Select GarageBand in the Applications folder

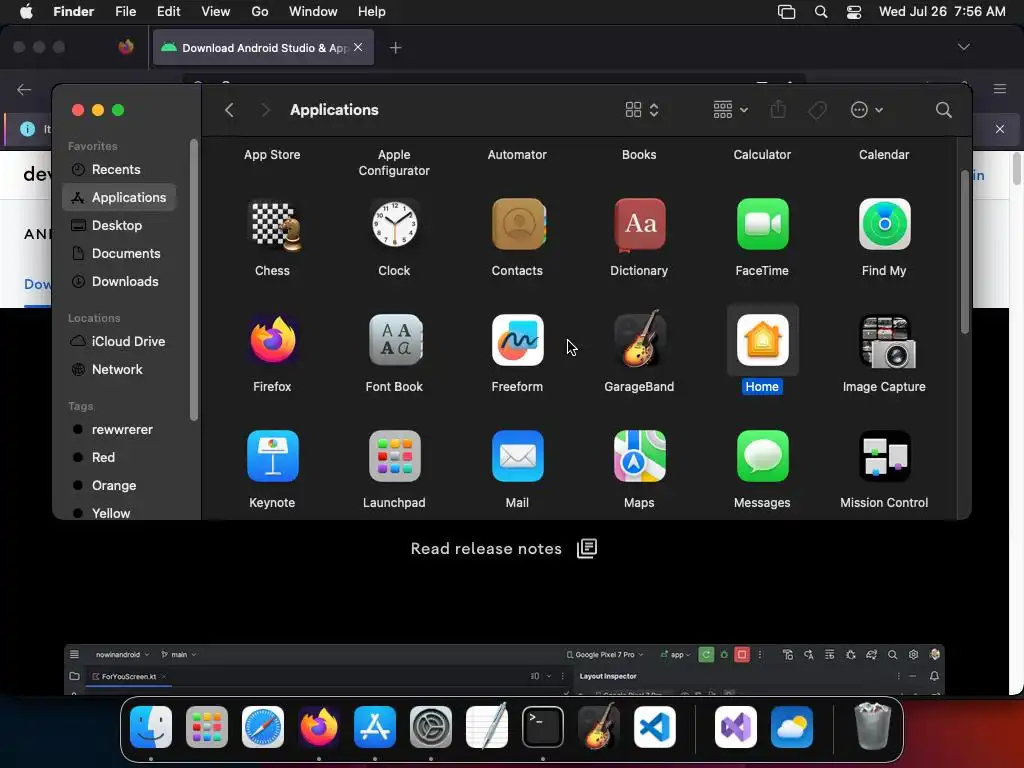640,338
